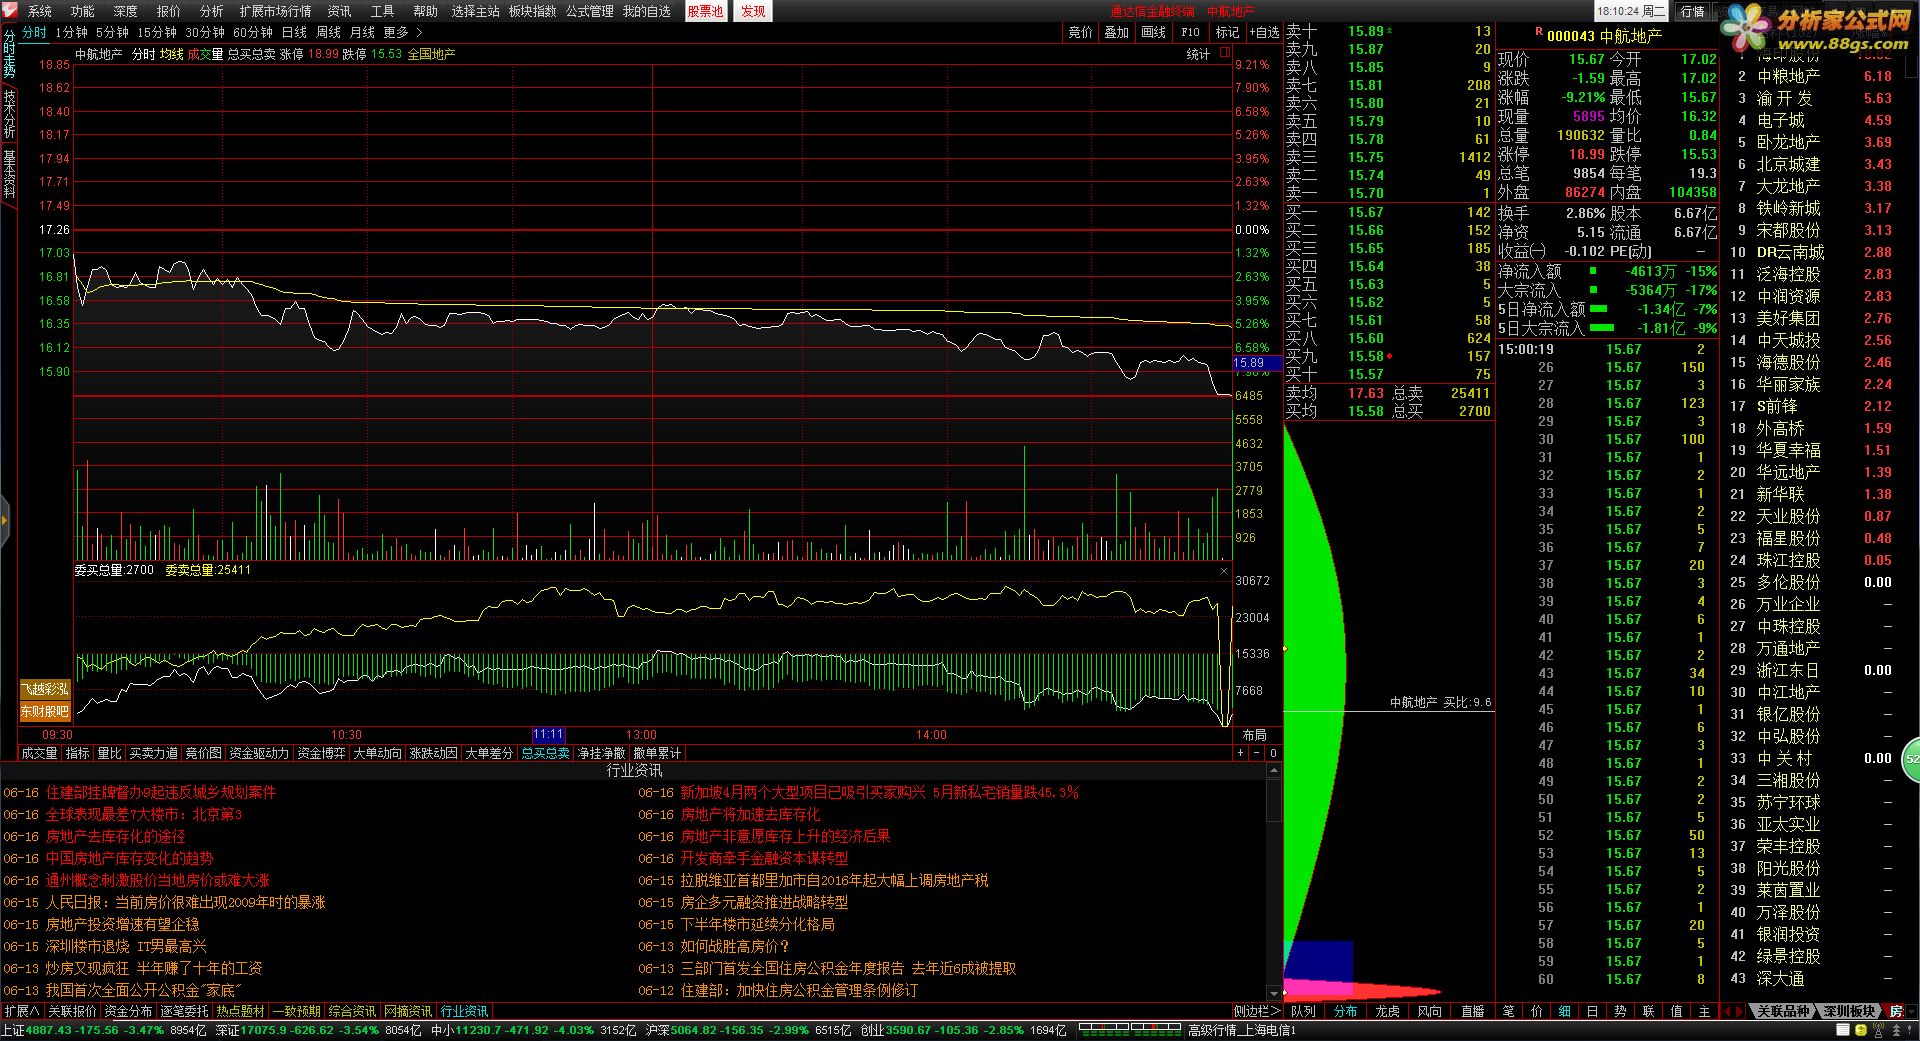Switch to the 直播 tab

[1472, 1012]
